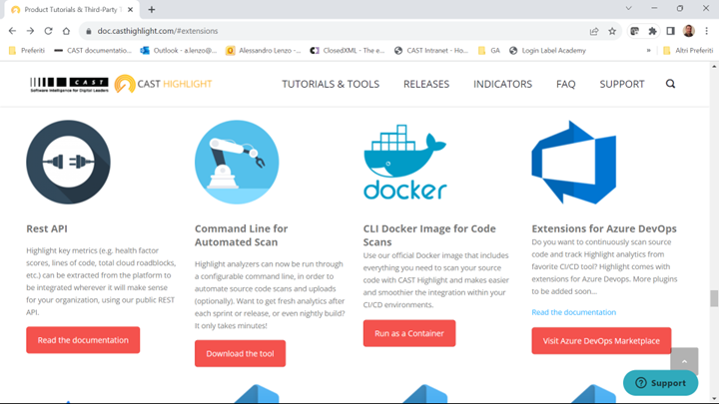
Task: Click the Download the tool button
Action: tap(240, 353)
